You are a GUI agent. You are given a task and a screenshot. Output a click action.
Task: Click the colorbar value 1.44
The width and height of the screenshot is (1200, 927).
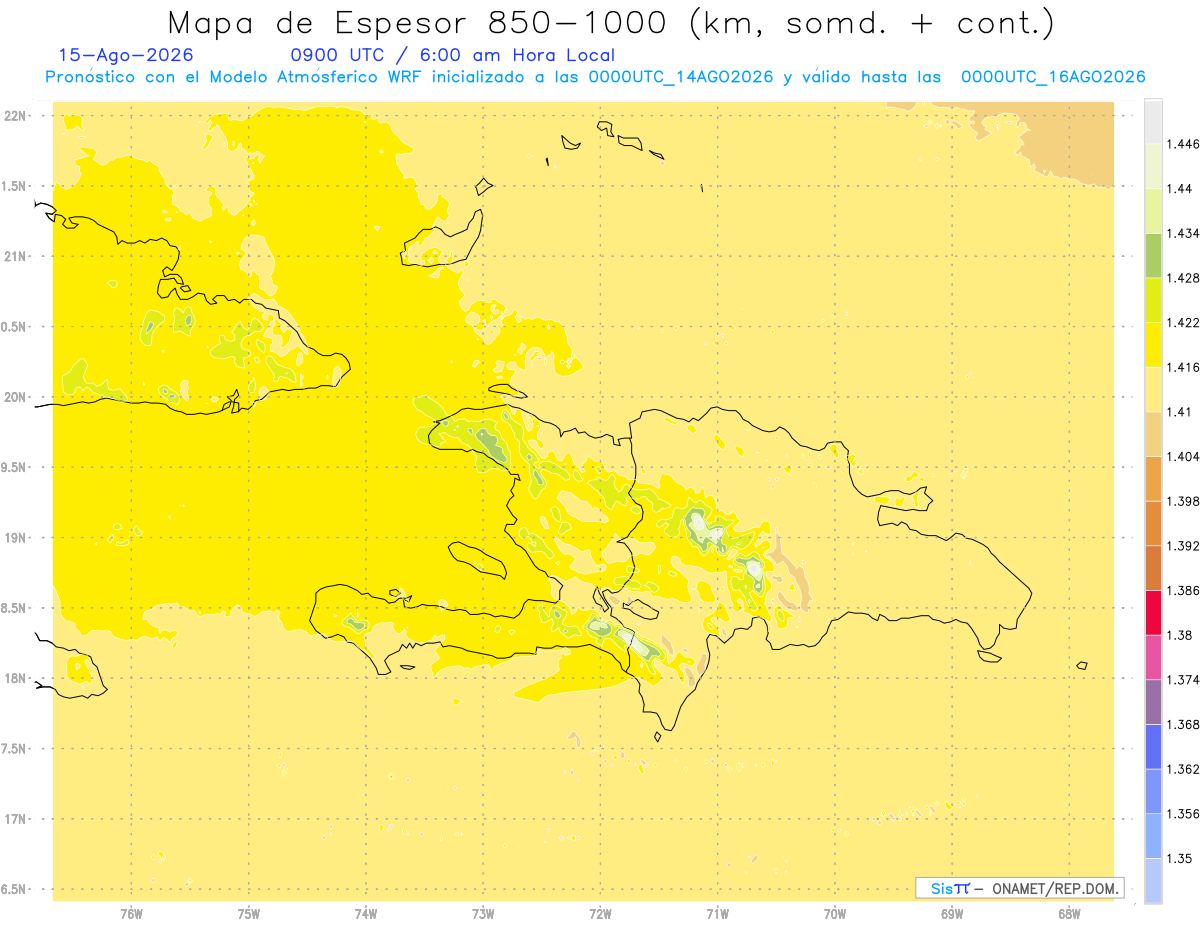pos(1180,189)
